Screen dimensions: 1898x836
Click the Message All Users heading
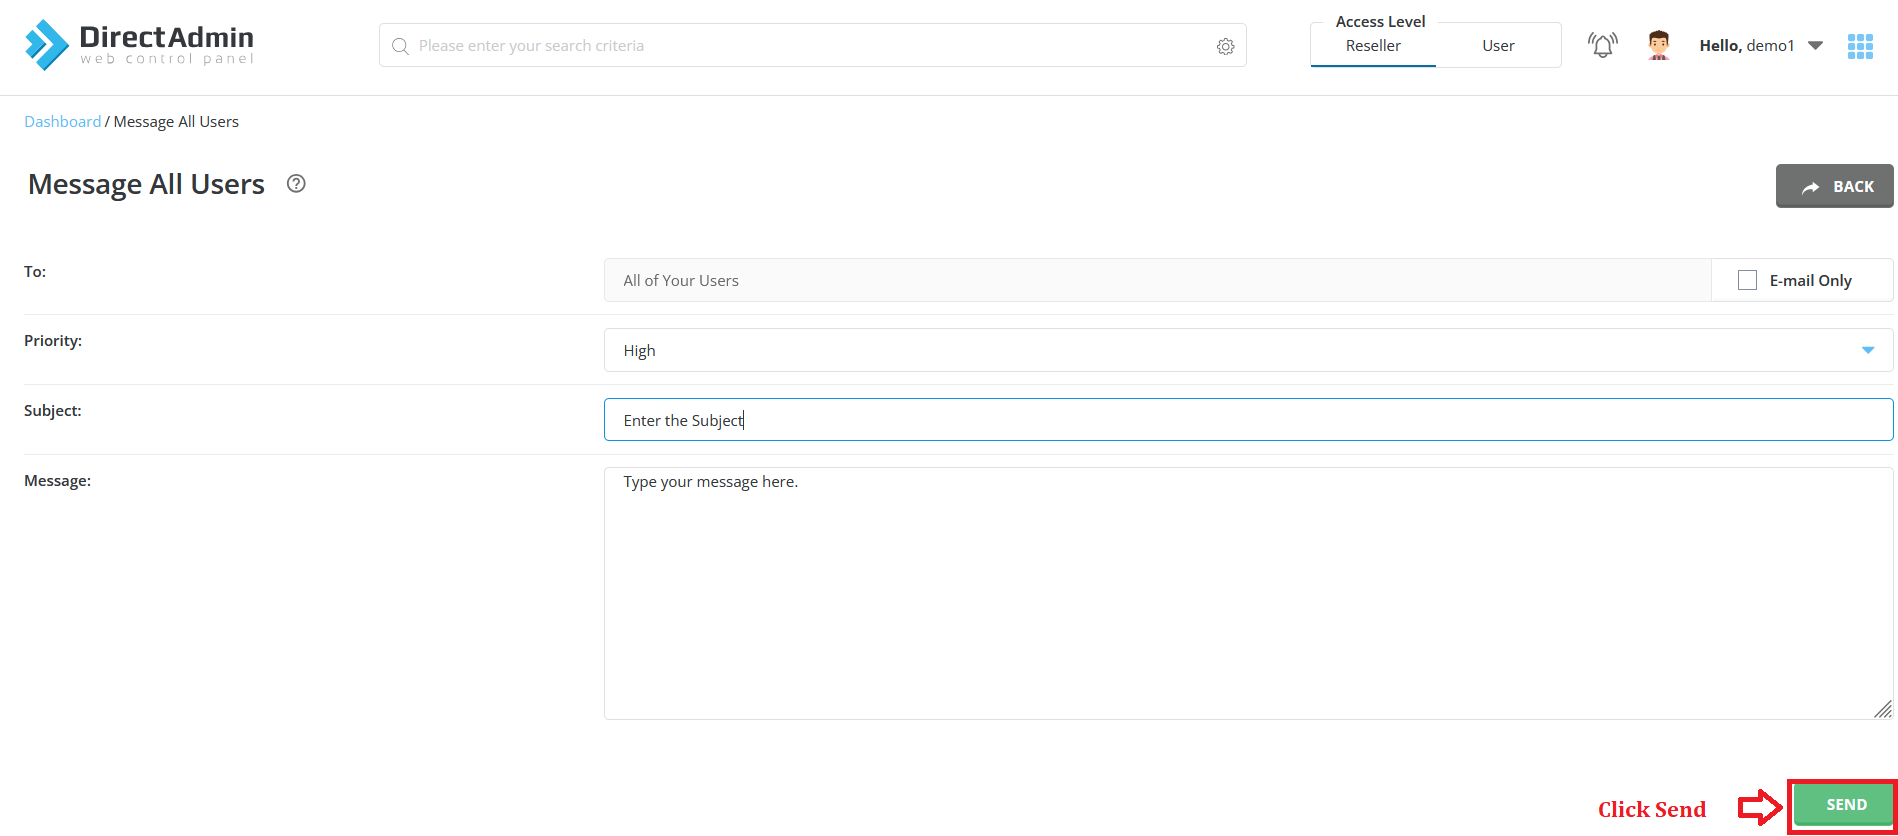146,184
